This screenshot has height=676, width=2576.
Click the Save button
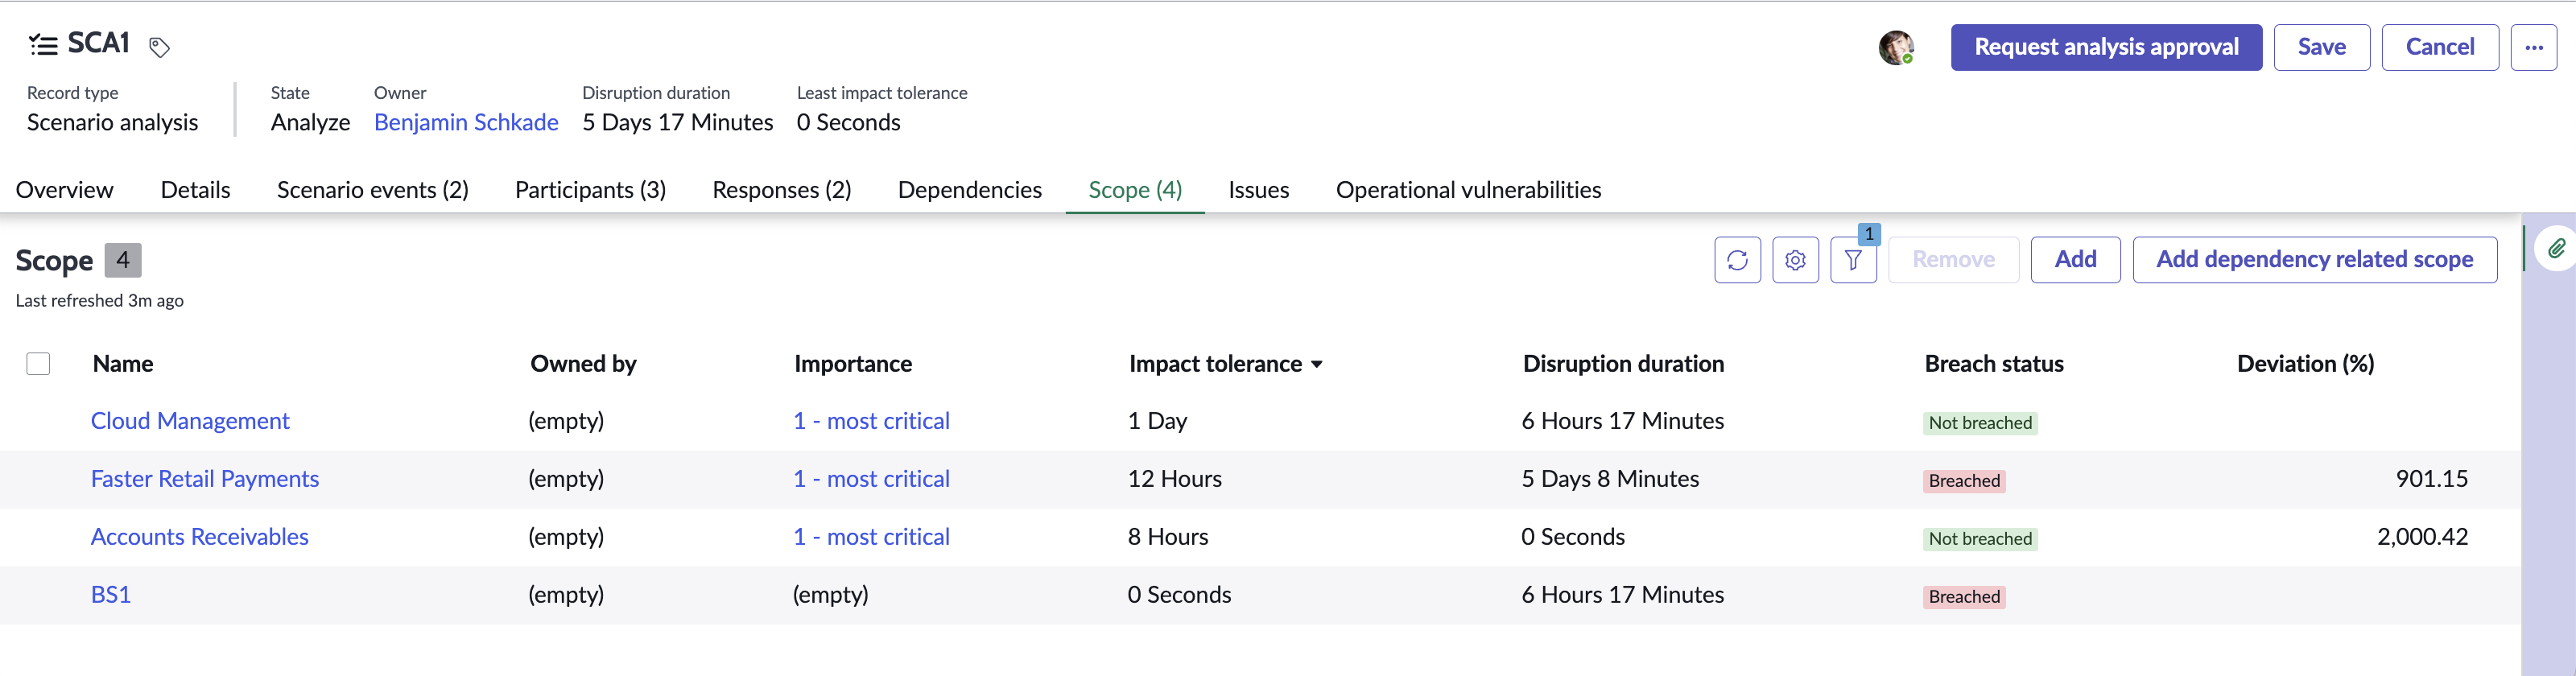[x=2321, y=47]
